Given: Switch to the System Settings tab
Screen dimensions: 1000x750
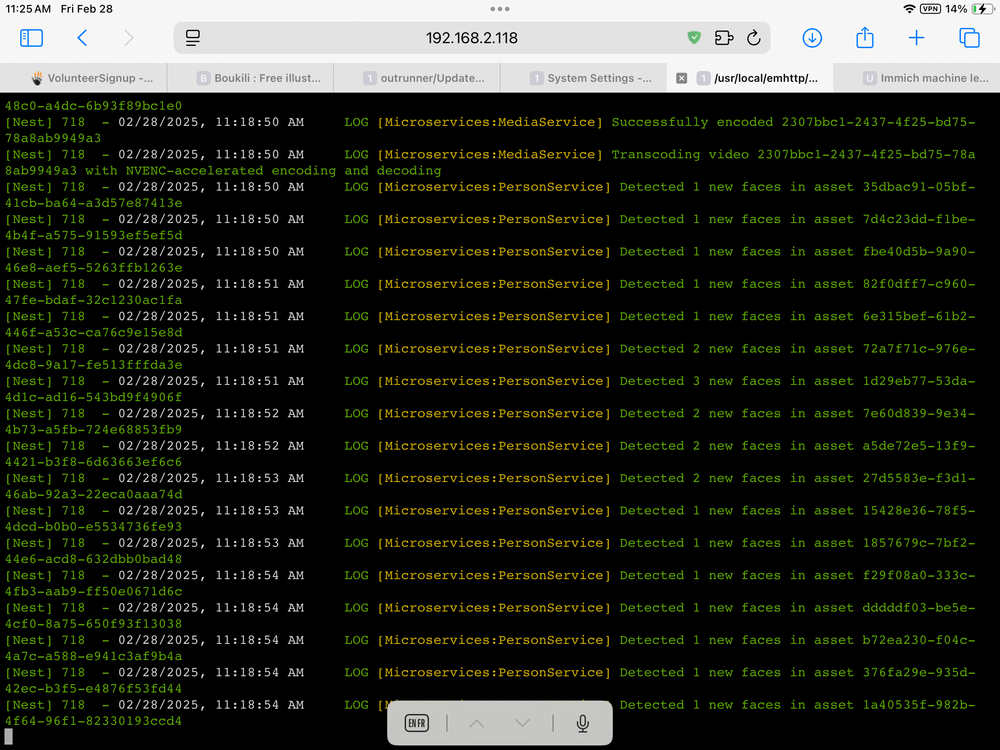Looking at the screenshot, I should coord(584,78).
